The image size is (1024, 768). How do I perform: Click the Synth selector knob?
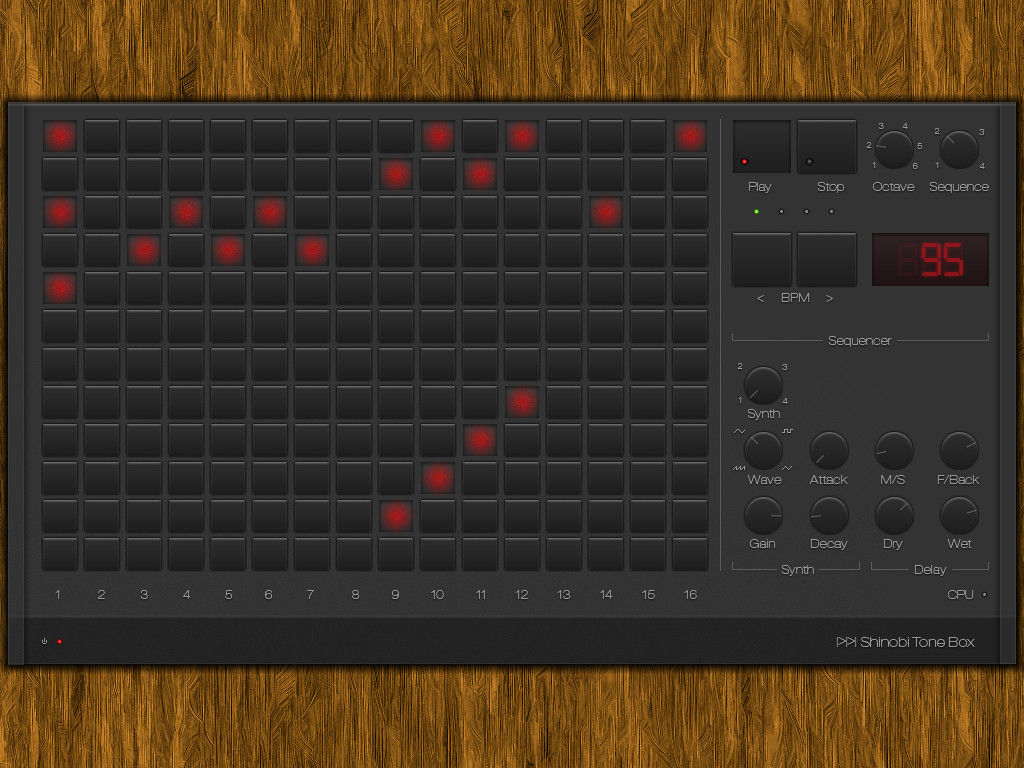(x=763, y=385)
